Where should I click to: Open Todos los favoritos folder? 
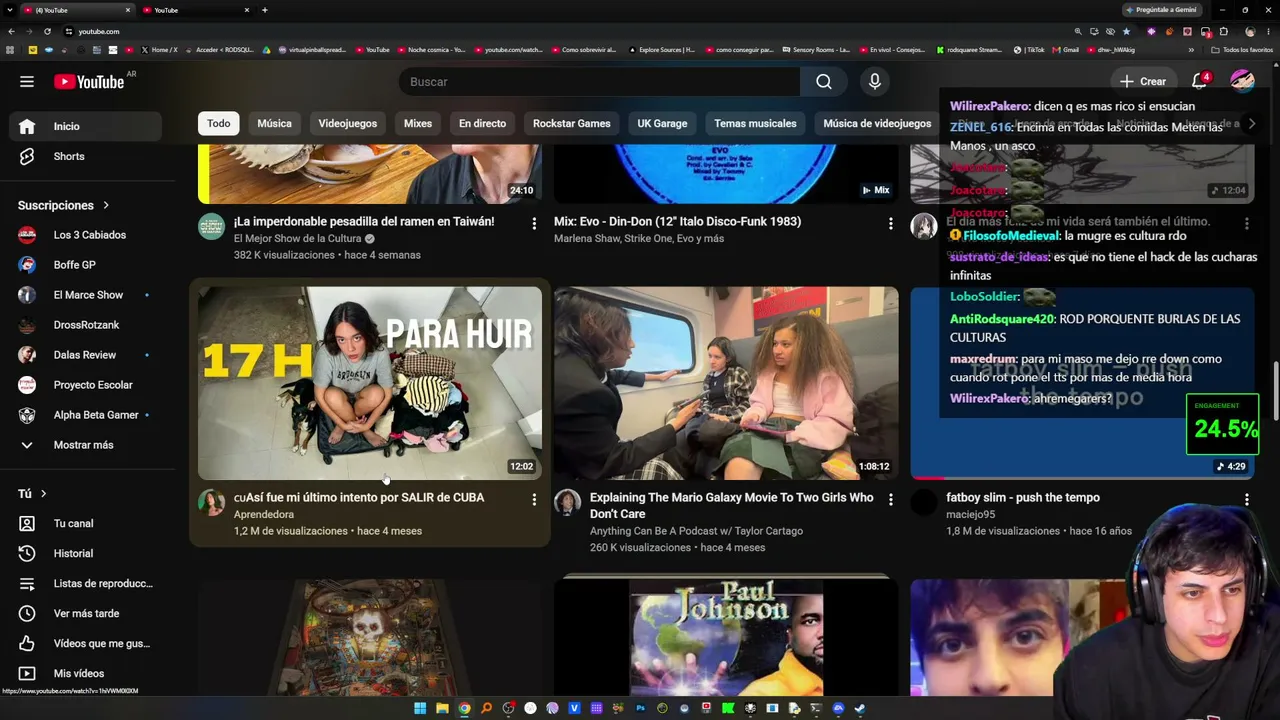coord(1241,49)
